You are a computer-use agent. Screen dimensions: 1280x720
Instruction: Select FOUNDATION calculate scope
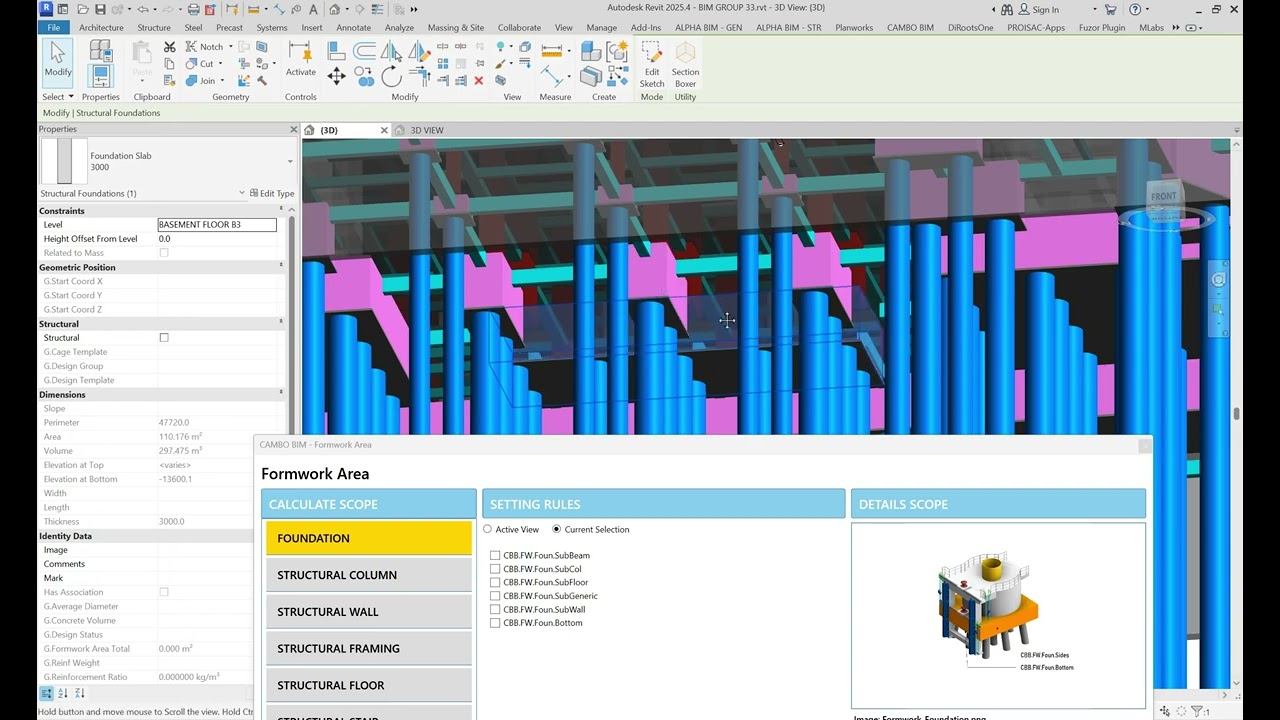pyautogui.click(x=369, y=538)
